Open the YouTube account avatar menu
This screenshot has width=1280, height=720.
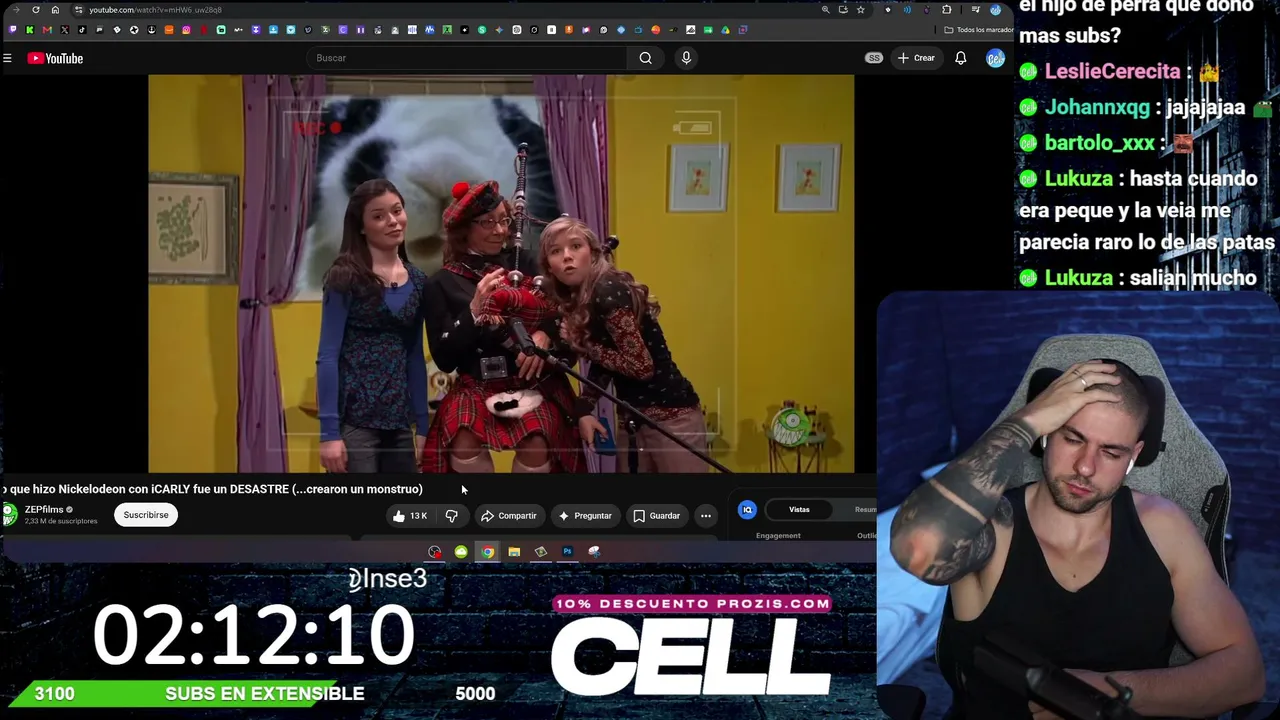(x=995, y=58)
